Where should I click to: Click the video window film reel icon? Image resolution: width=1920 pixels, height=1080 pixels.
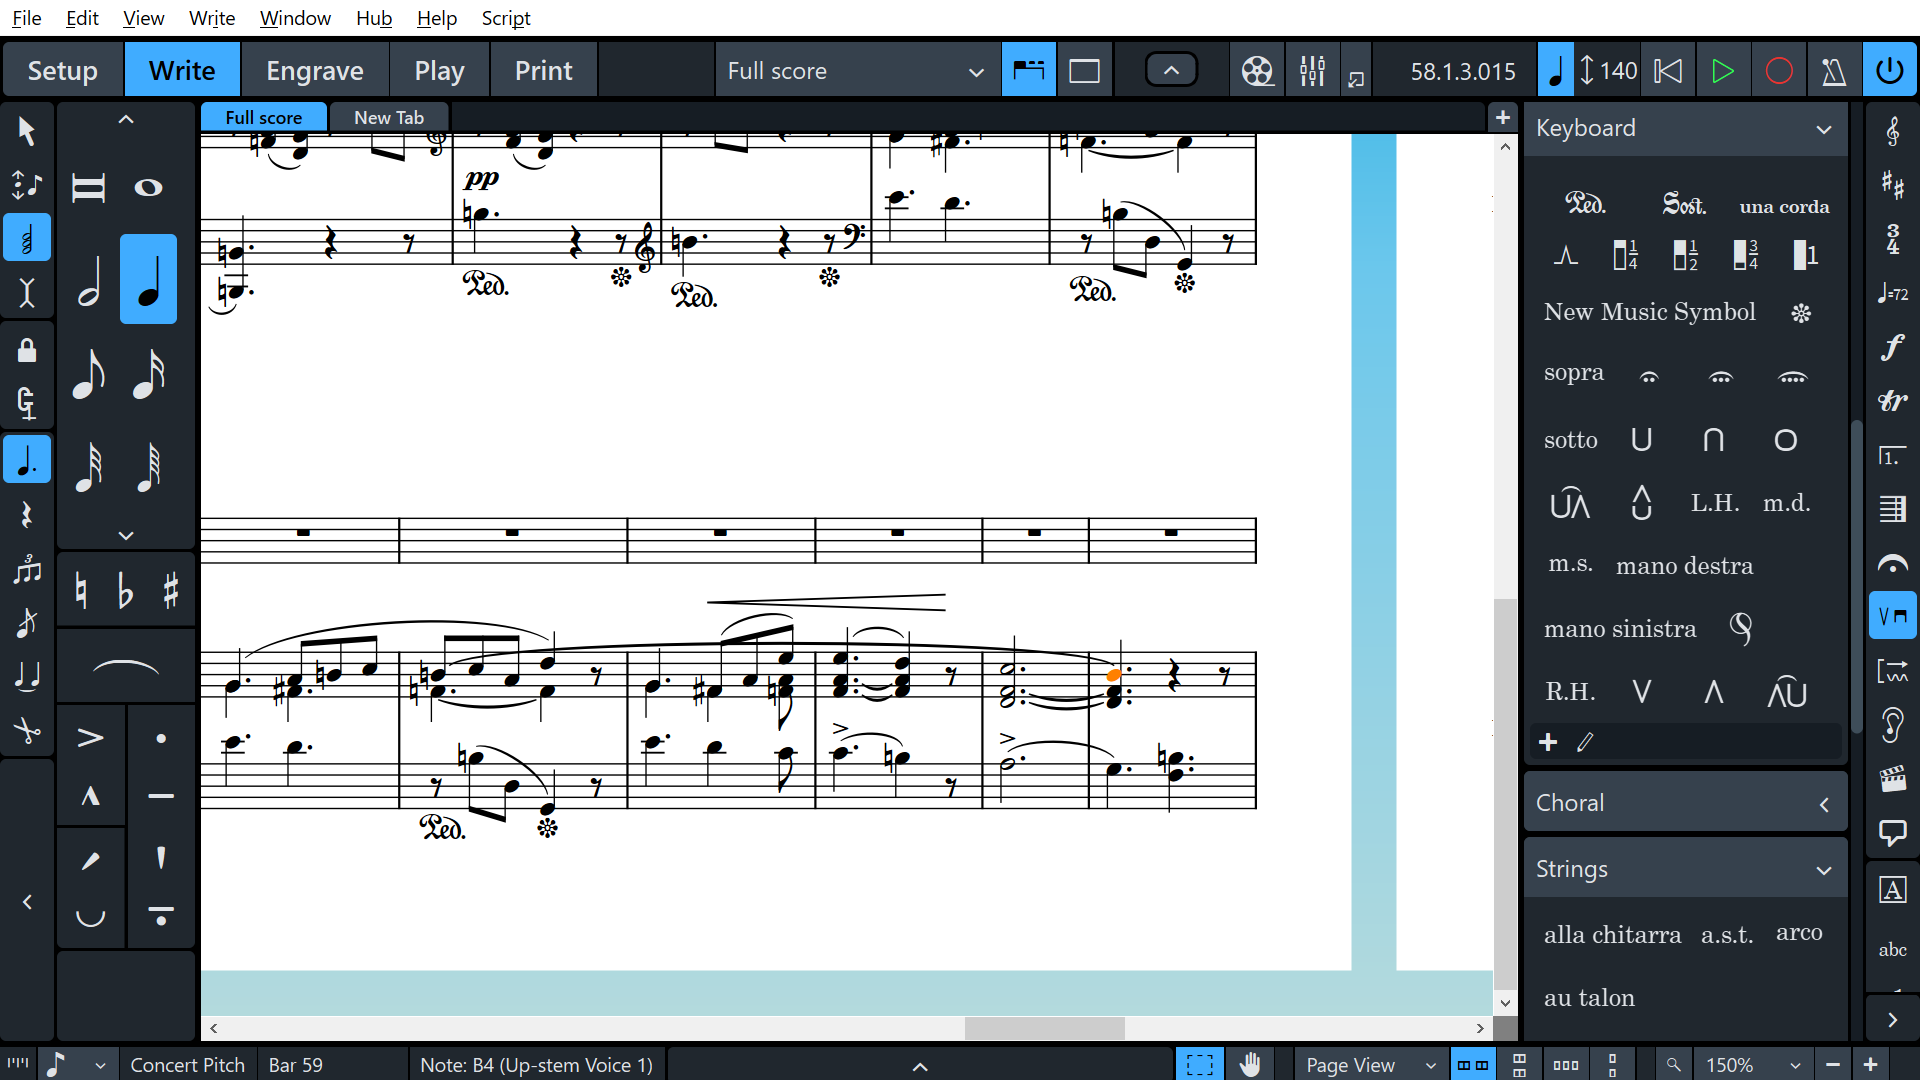coord(1257,71)
